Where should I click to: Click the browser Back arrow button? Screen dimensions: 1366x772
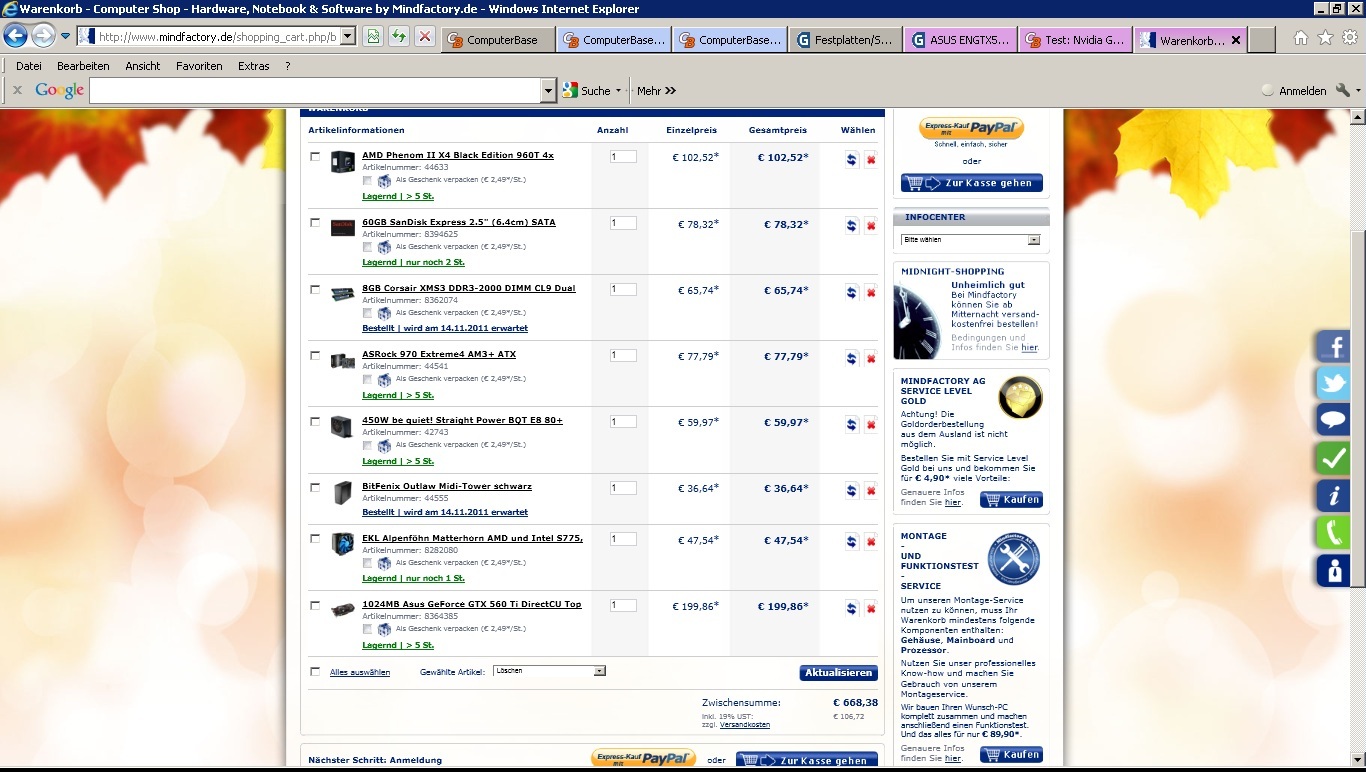(x=15, y=37)
